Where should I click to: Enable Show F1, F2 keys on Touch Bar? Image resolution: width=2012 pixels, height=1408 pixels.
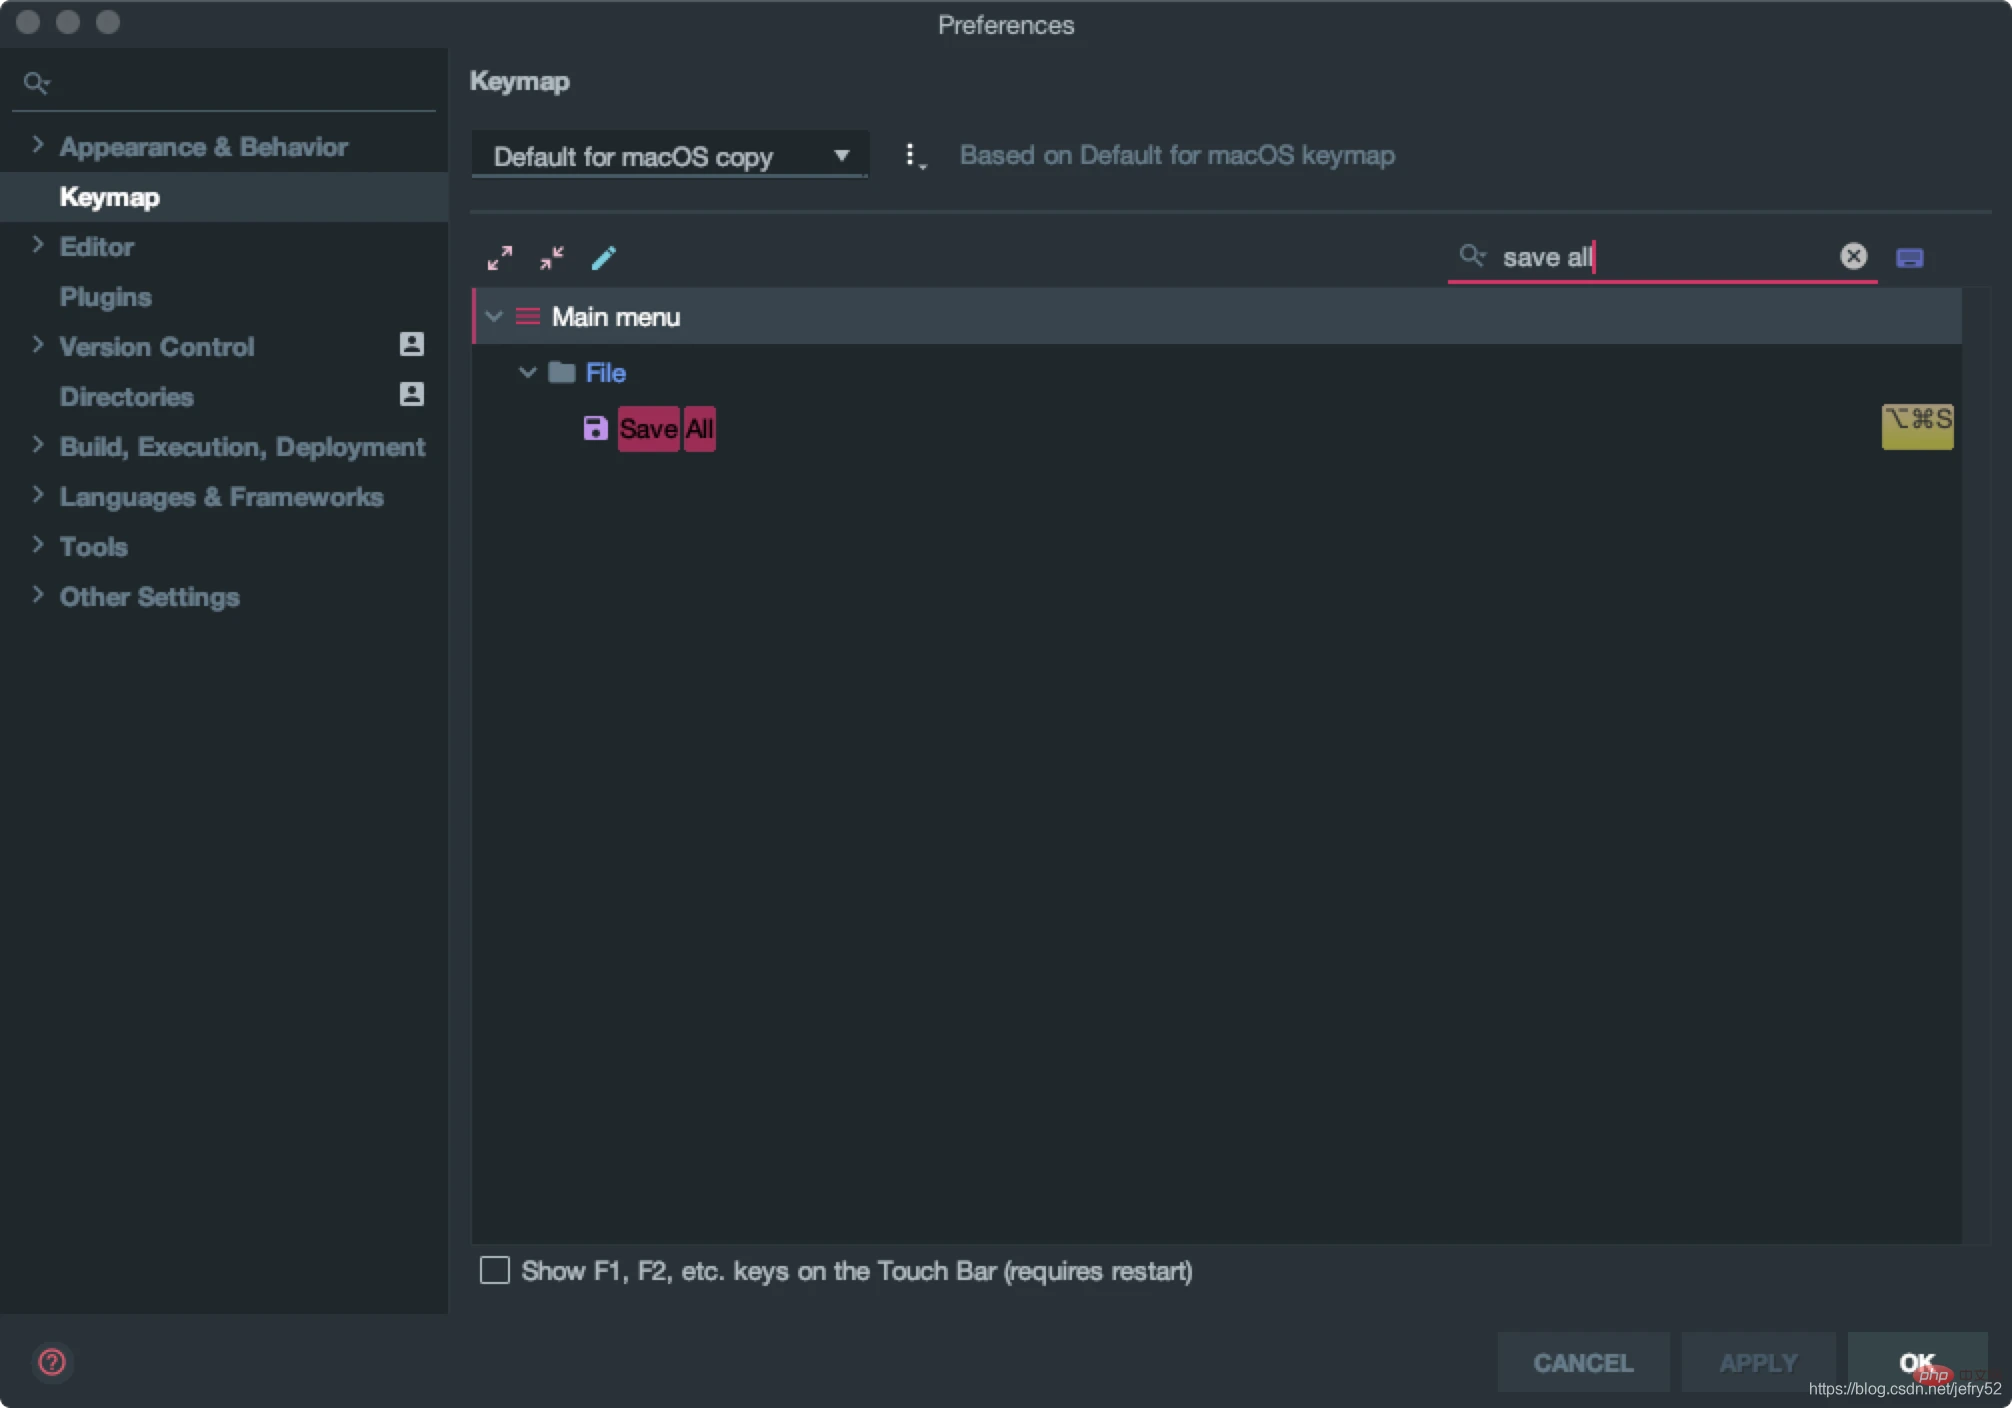[x=495, y=1271]
